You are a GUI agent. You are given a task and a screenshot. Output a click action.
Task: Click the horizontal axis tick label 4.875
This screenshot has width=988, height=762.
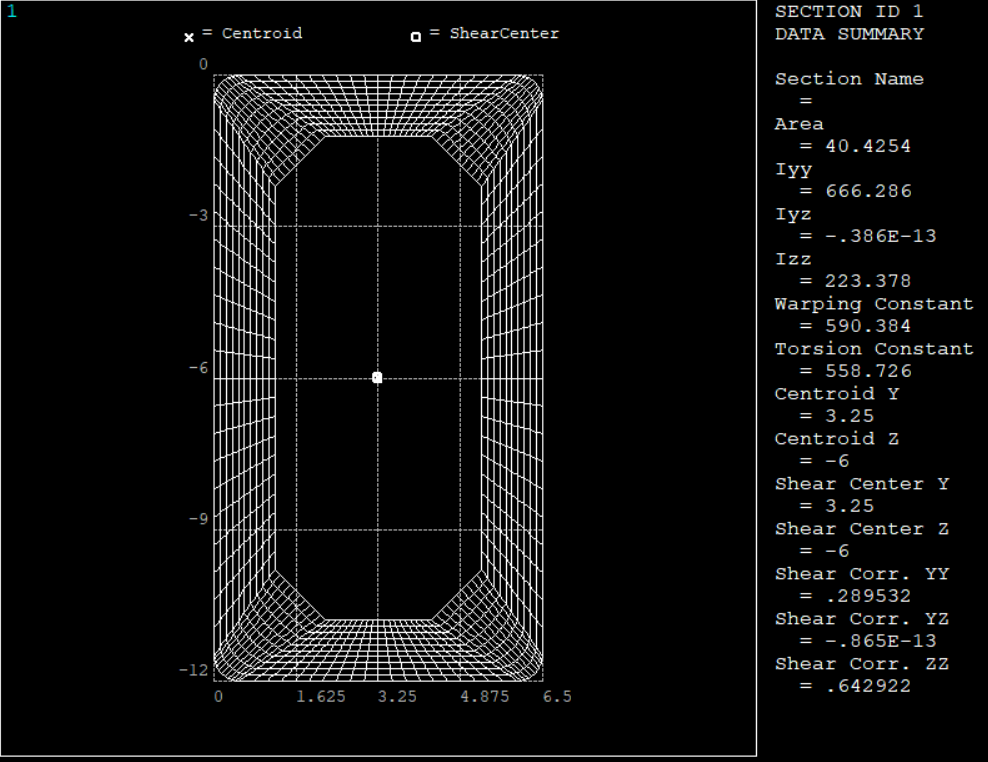pos(485,696)
